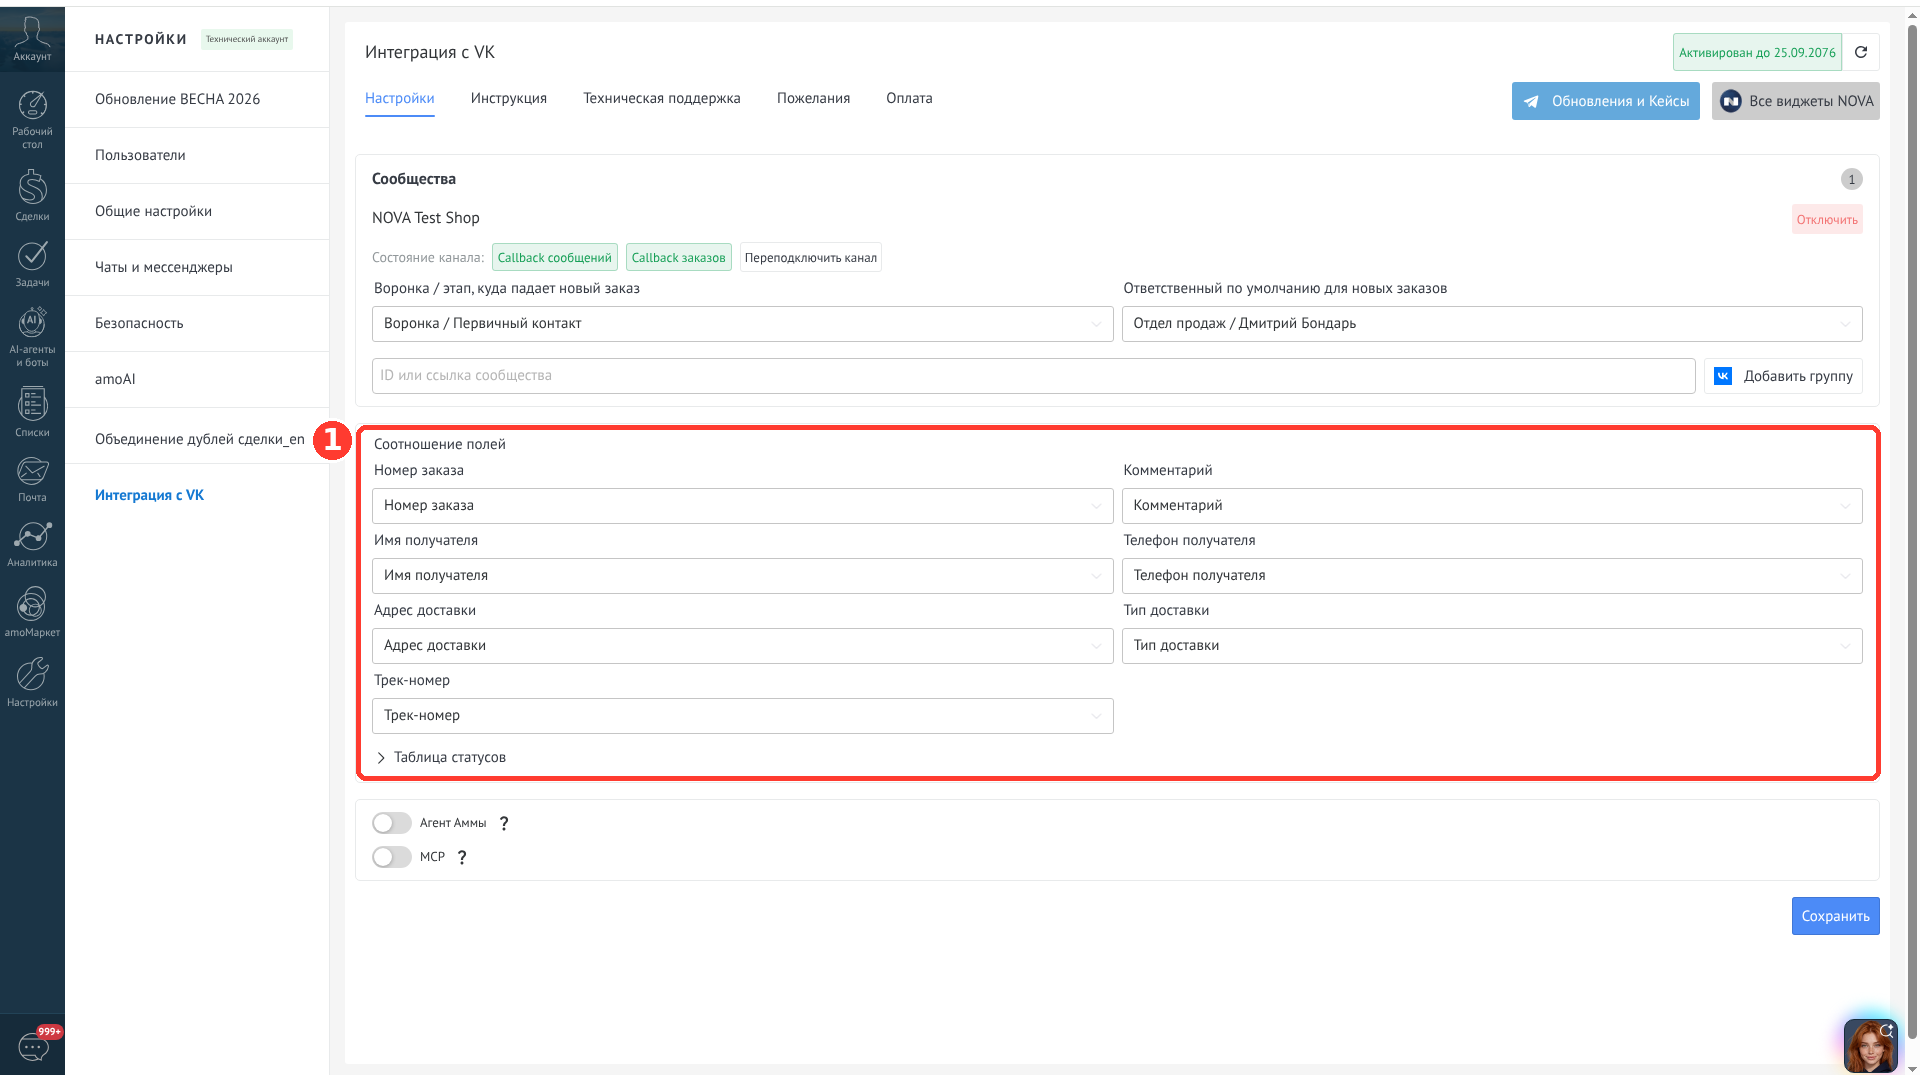
Task: Click the Добавить группу button
Action: (x=1783, y=376)
